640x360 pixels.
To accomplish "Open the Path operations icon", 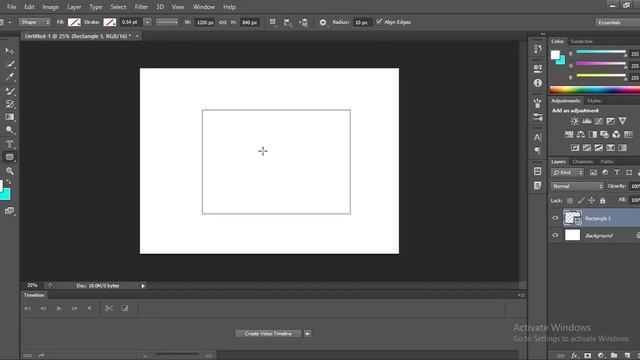I will tap(273, 22).
